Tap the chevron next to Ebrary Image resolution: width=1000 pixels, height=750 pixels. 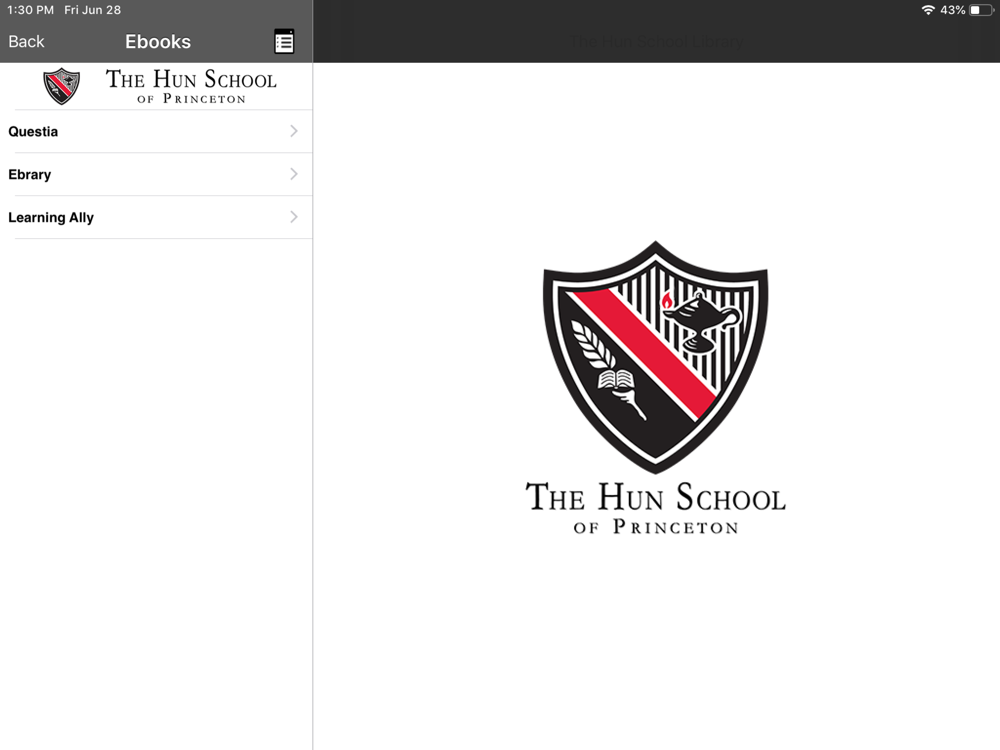coord(293,174)
